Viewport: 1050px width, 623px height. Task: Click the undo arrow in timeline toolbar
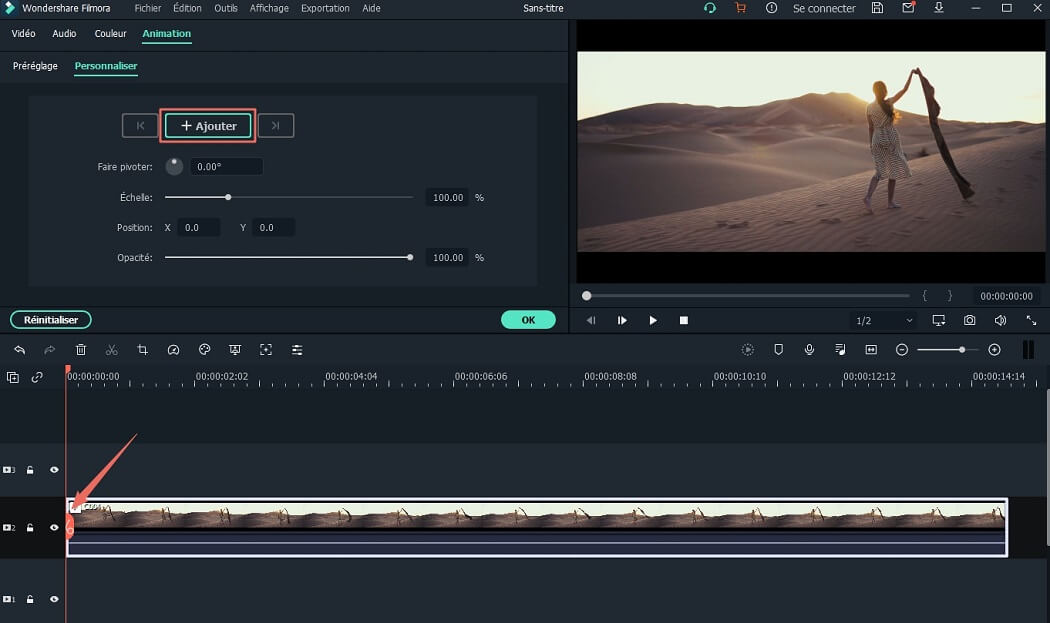point(19,350)
